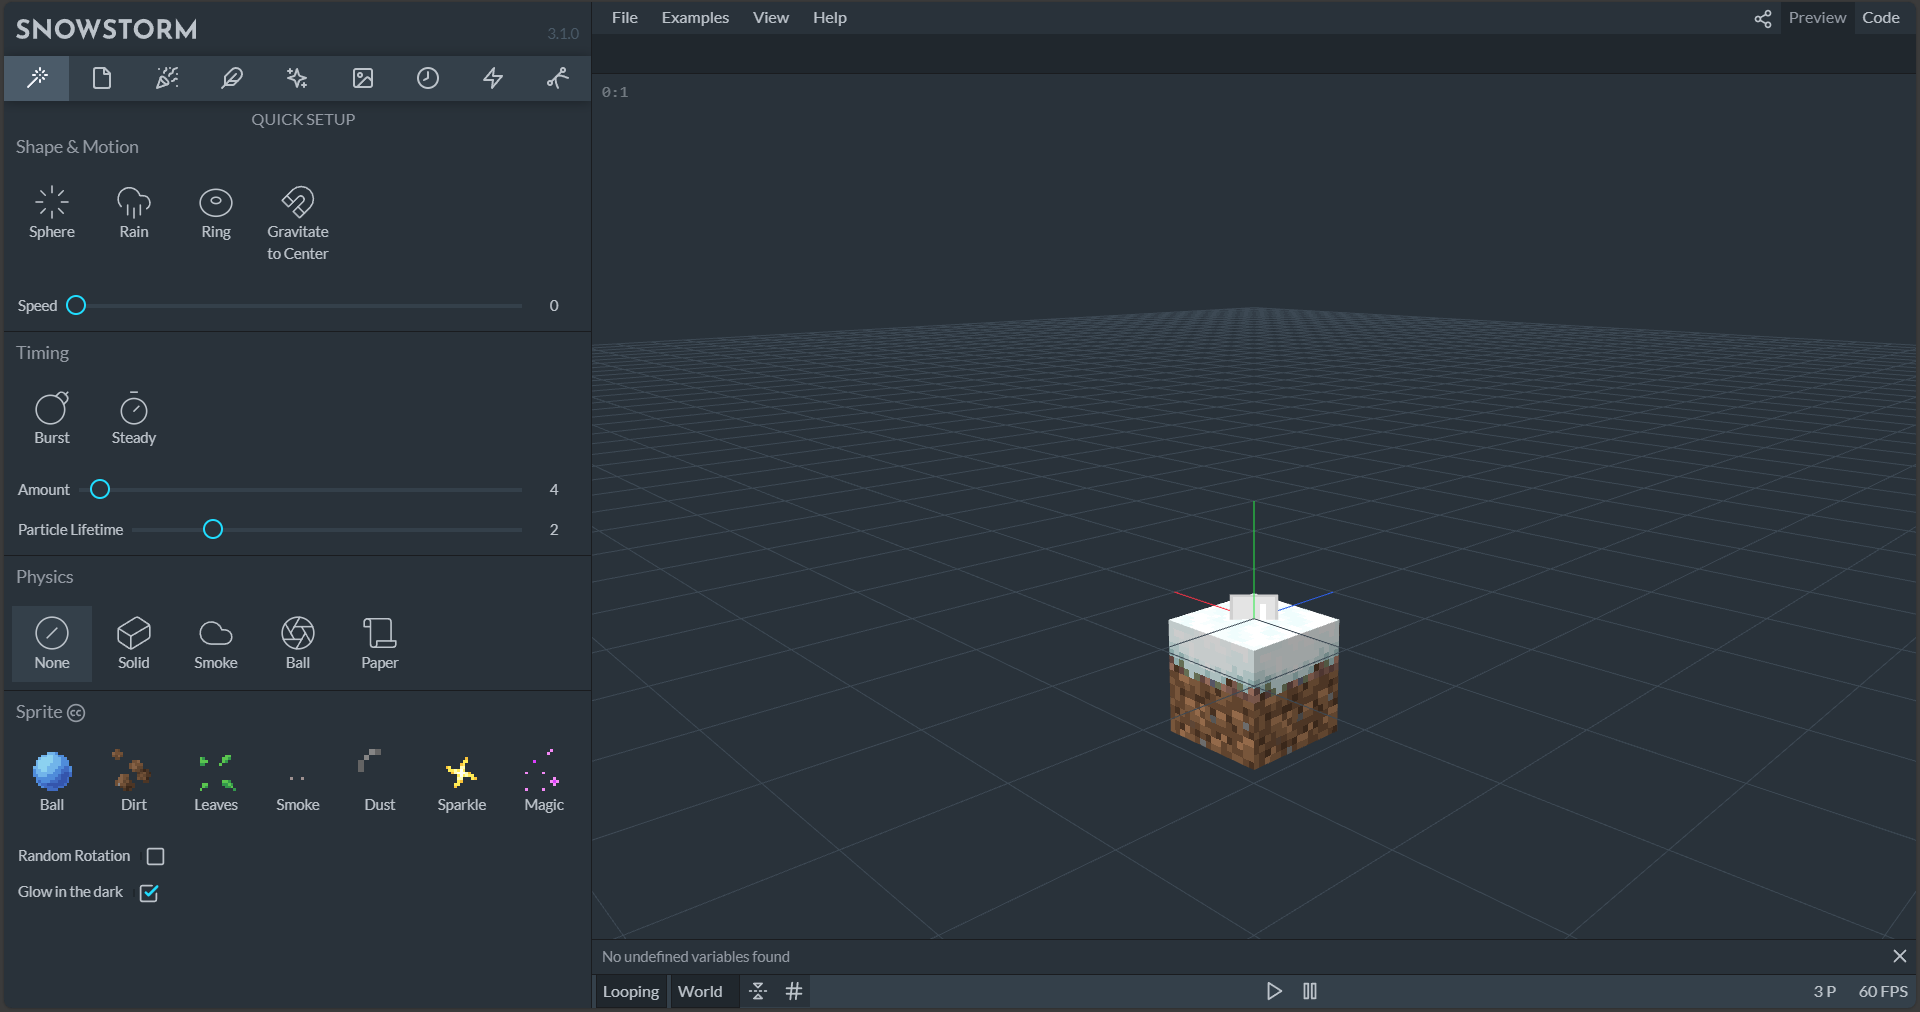Image resolution: width=1920 pixels, height=1012 pixels.
Task: Select the Solid physics option
Action: (x=134, y=644)
